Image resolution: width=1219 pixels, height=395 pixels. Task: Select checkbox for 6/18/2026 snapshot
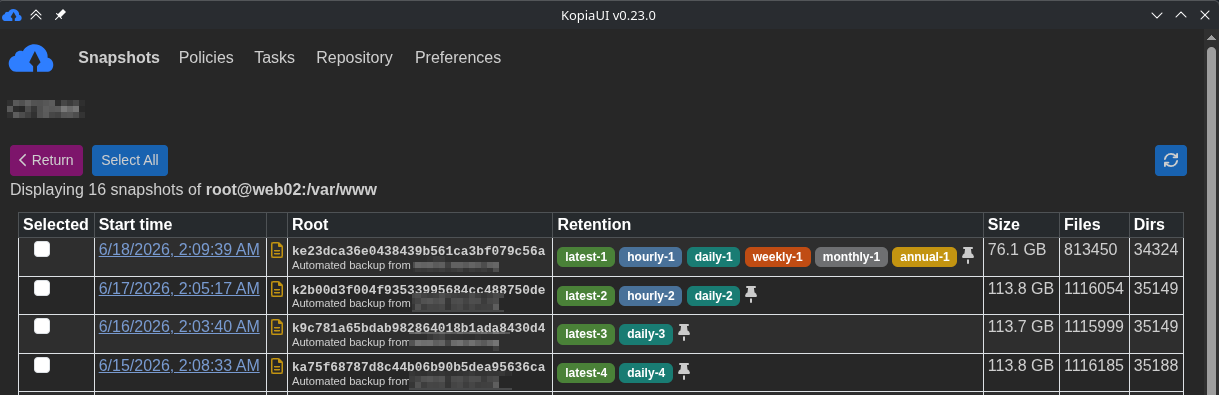(x=42, y=250)
